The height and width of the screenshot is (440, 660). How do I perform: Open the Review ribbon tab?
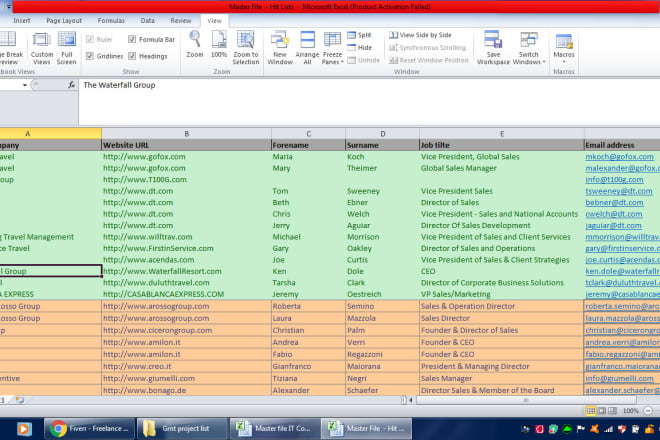tap(181, 20)
